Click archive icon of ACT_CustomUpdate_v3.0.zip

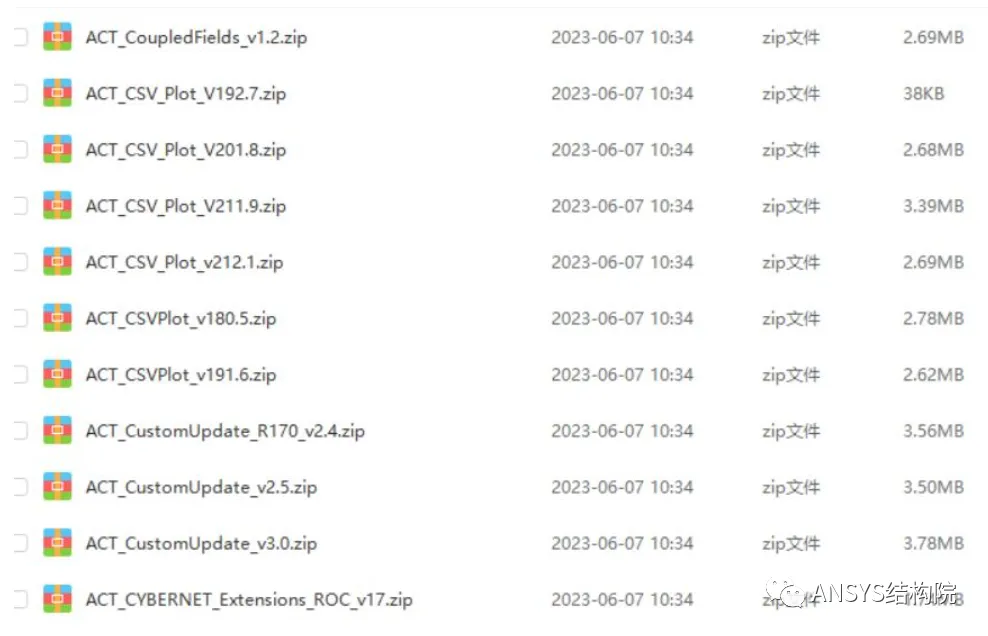pos(57,543)
